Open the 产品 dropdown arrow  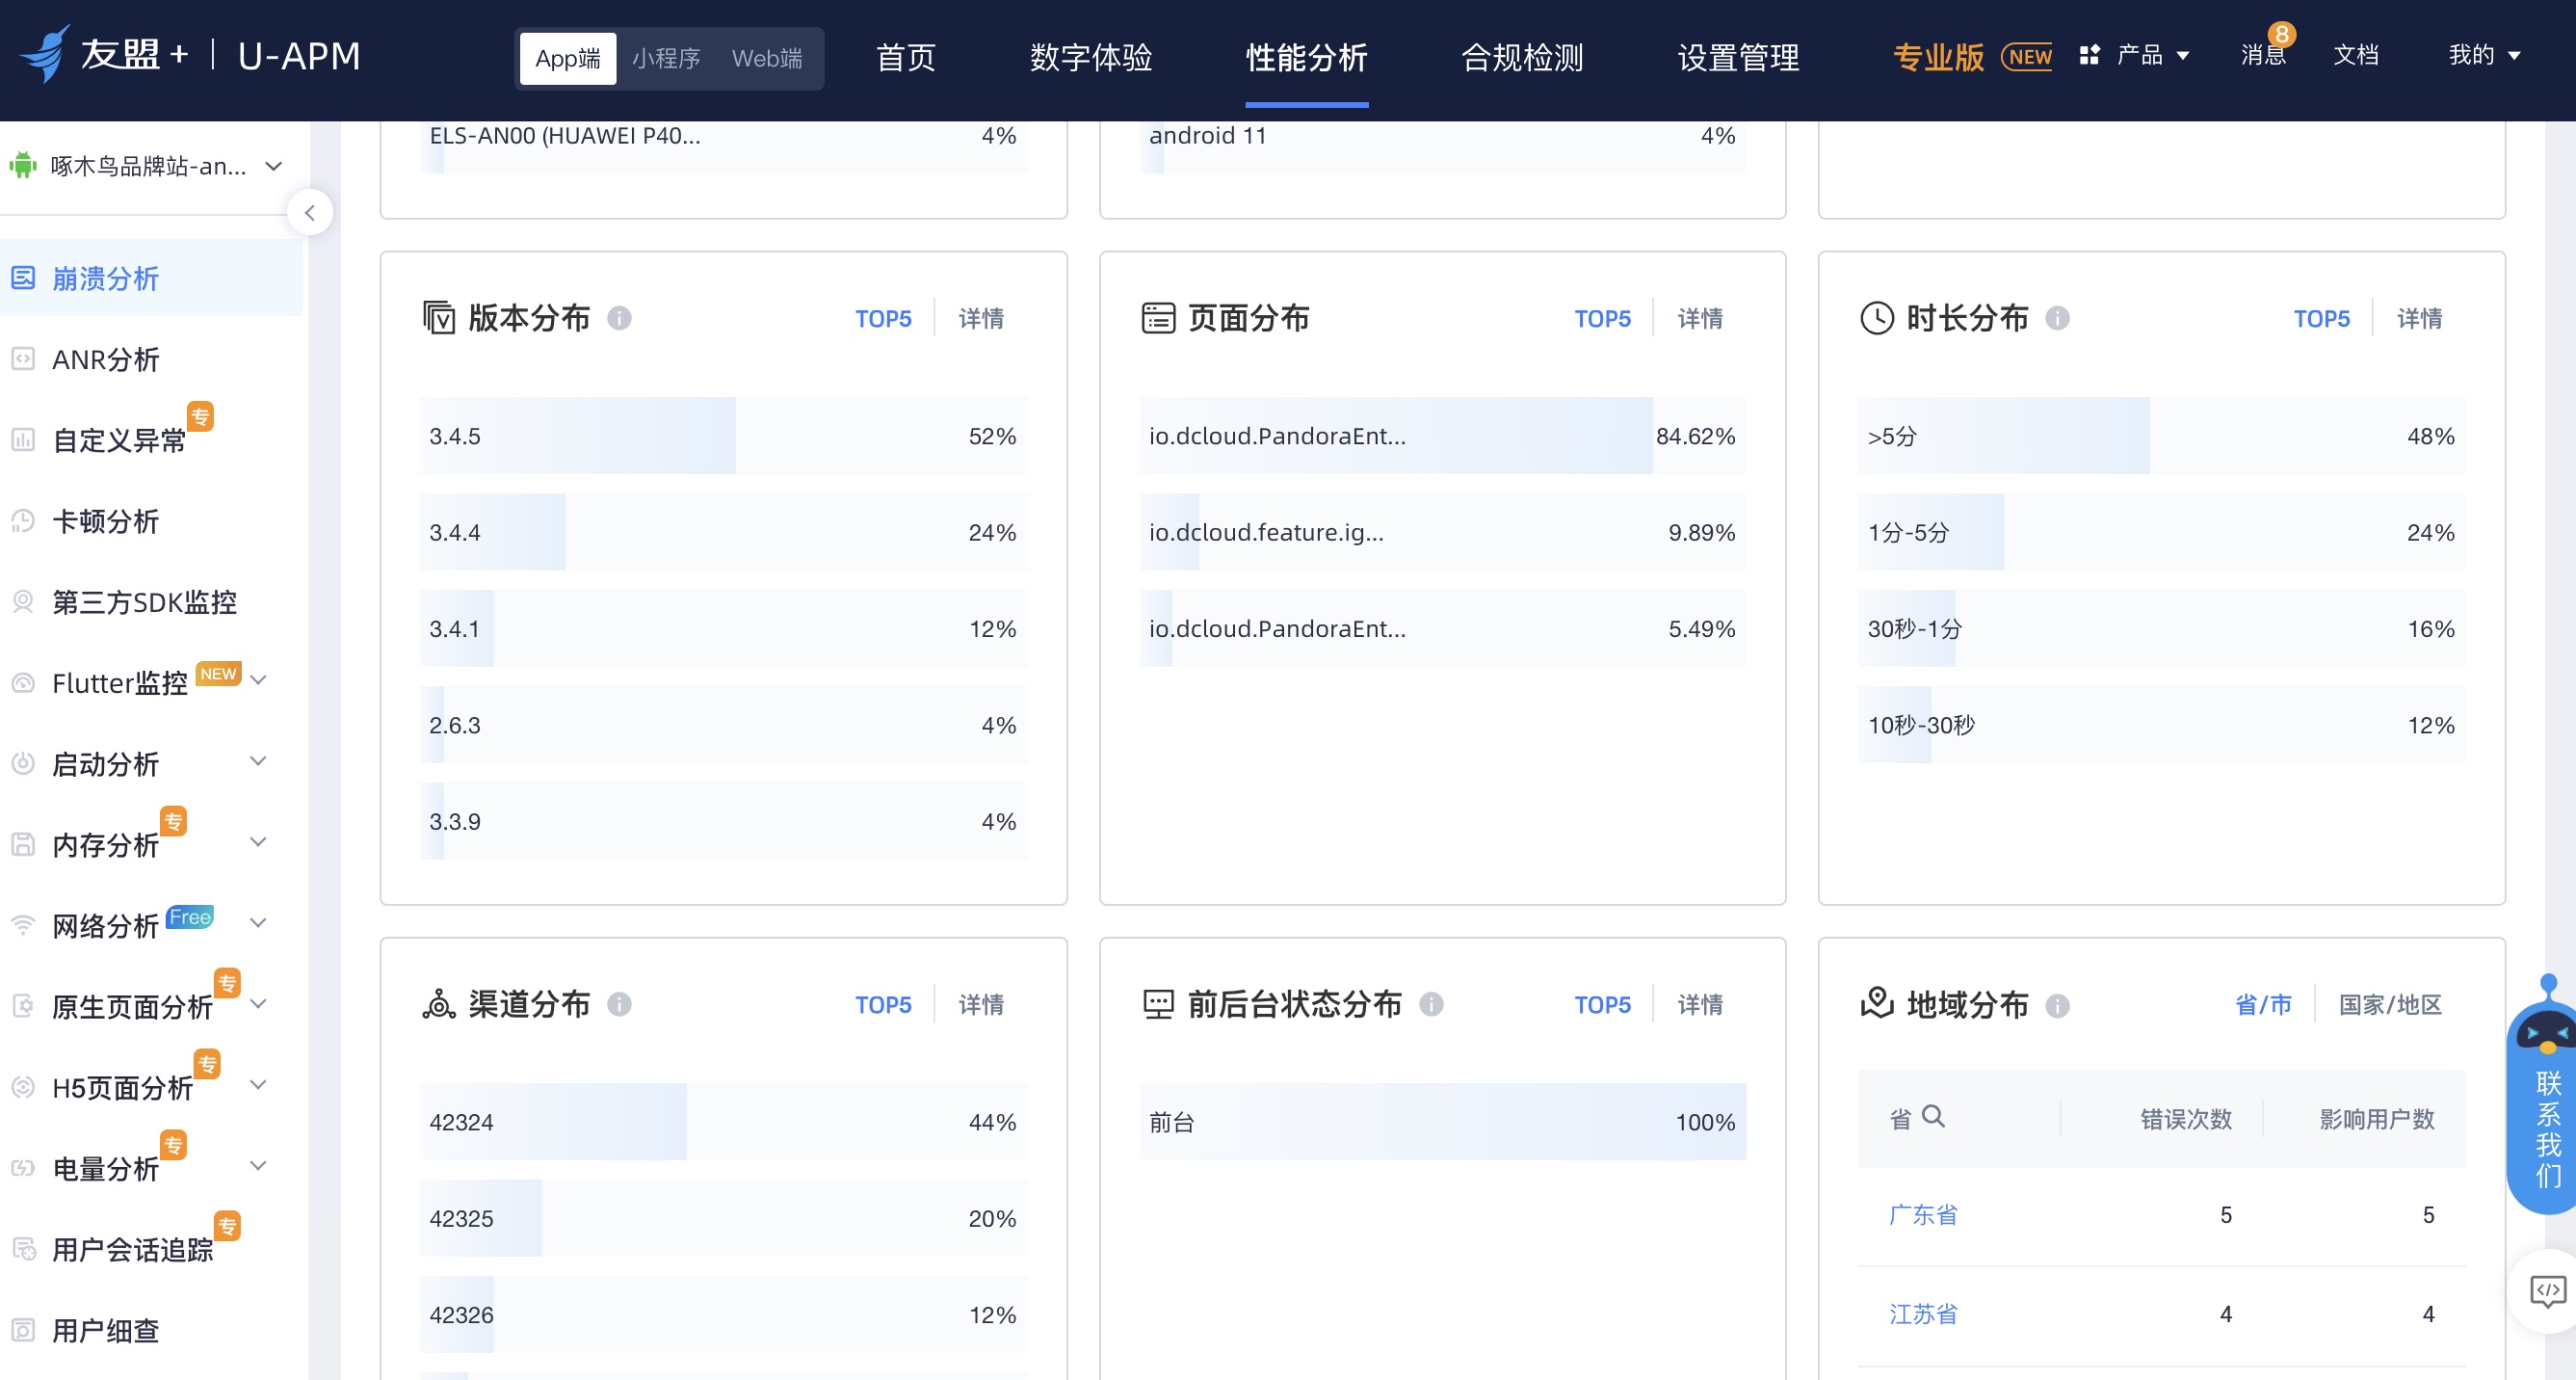(x=2183, y=56)
